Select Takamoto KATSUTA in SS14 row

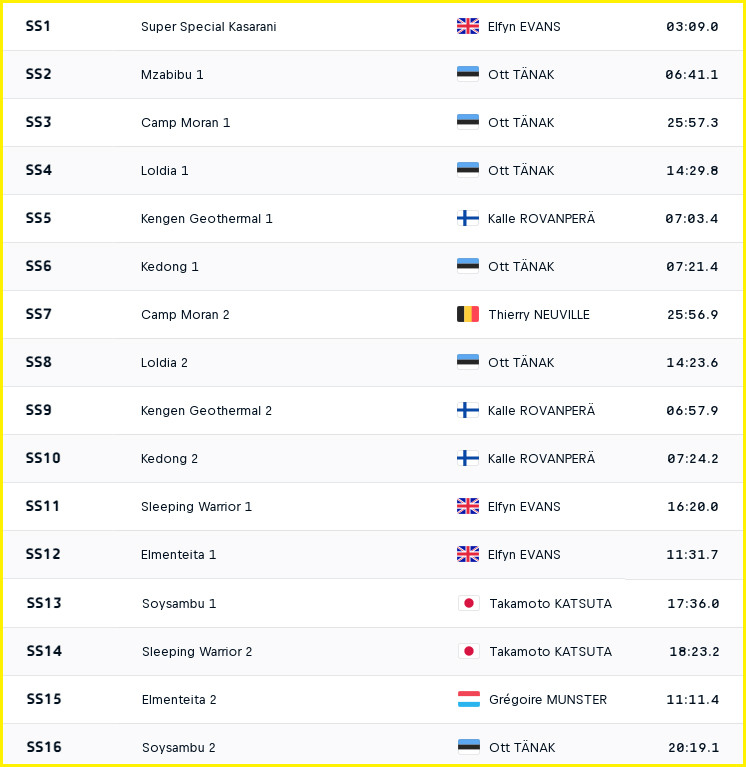point(550,652)
